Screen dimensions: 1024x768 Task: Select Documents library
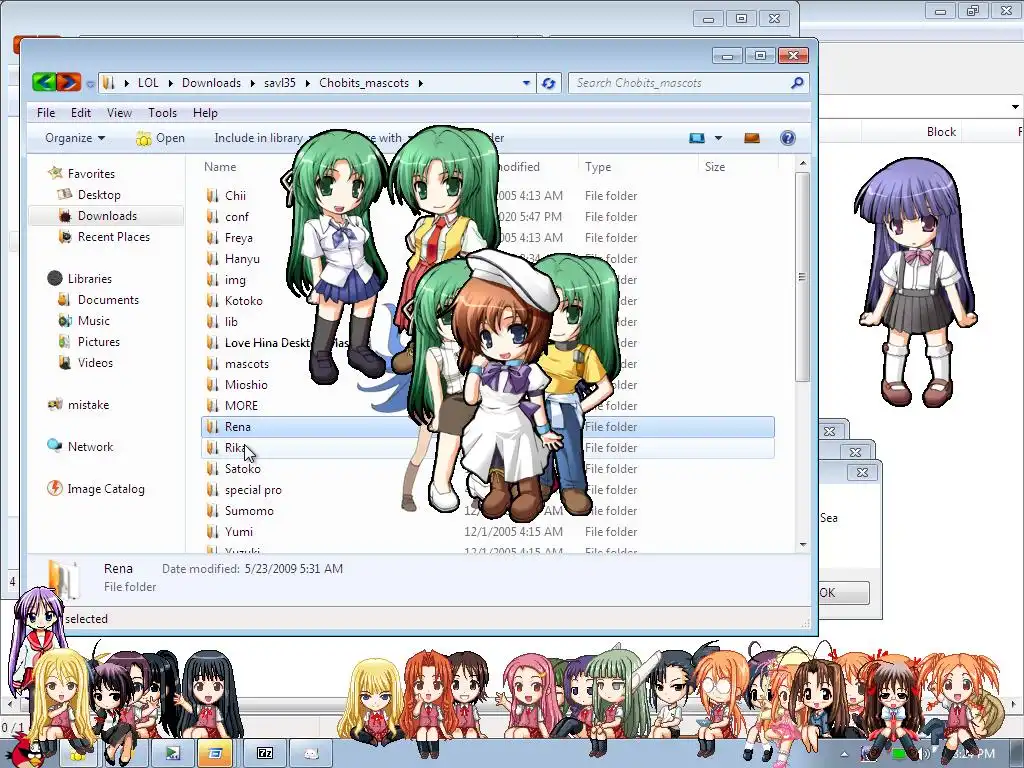(x=108, y=299)
